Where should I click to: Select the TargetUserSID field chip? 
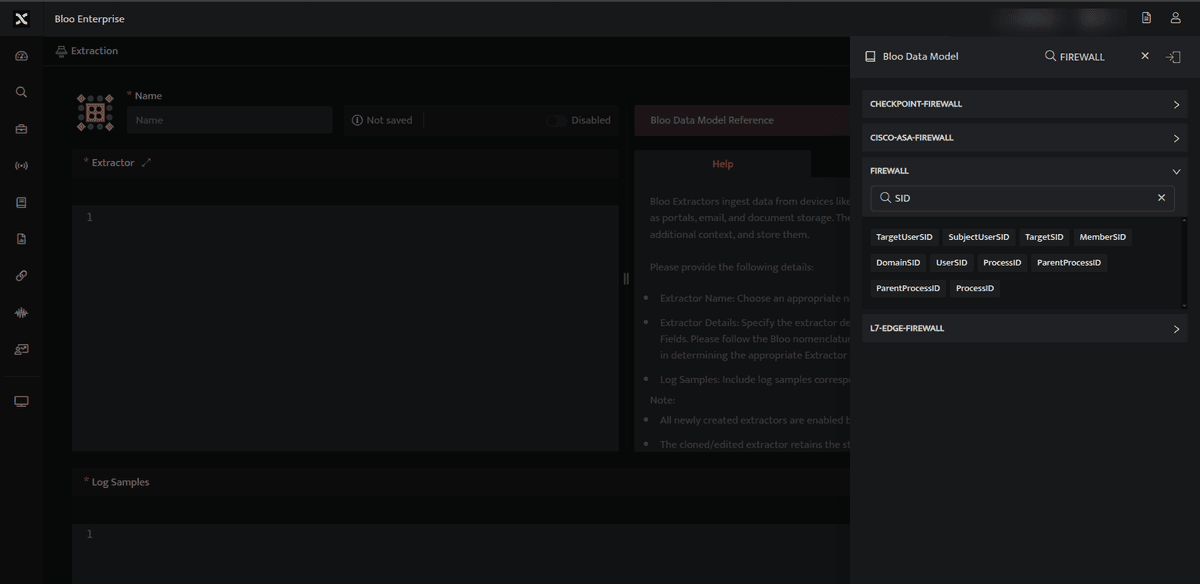point(904,237)
